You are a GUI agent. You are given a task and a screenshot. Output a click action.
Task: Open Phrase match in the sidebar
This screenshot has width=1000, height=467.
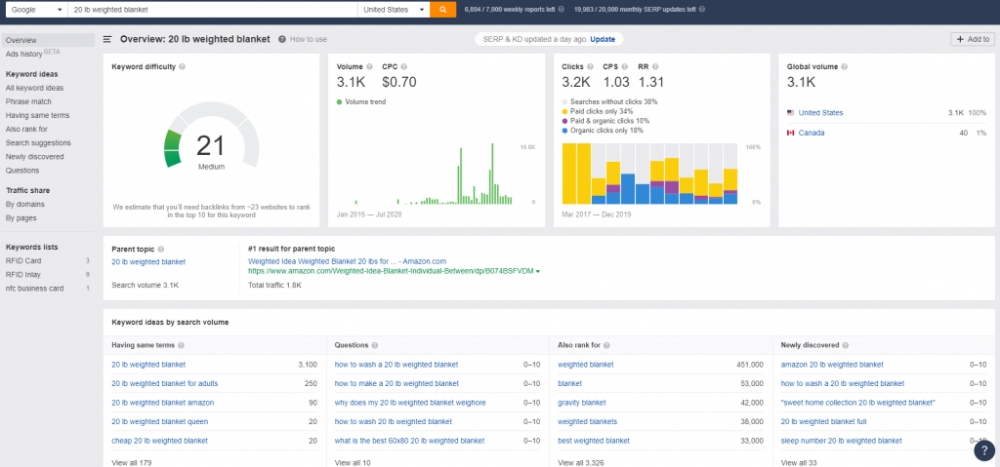[x=27, y=101]
